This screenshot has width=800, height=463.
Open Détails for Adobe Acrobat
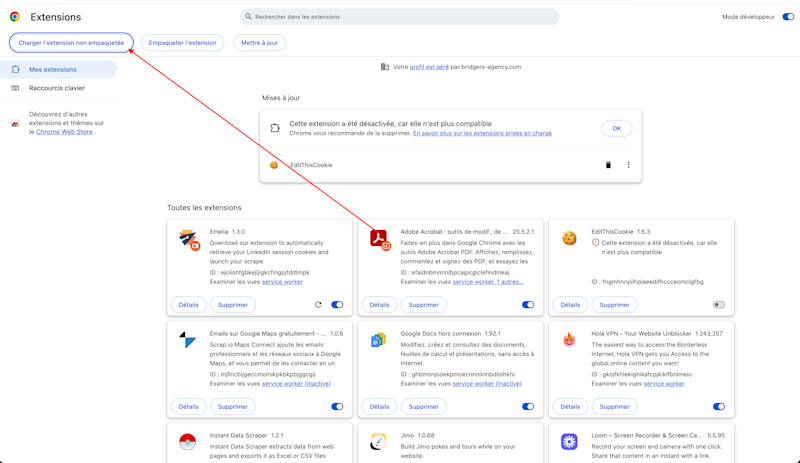click(379, 305)
